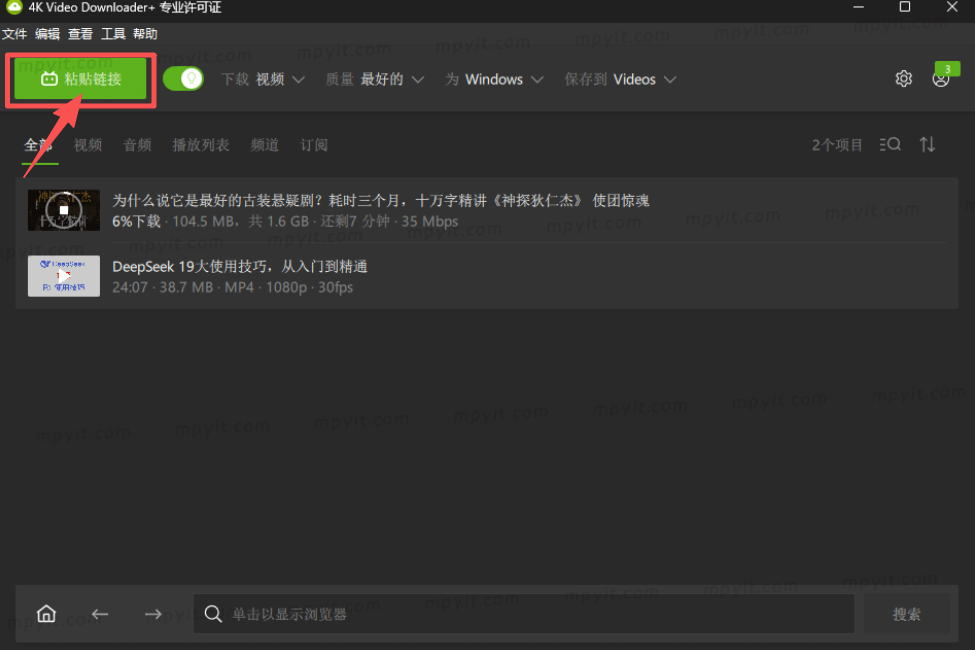Screen dimensions: 975x650
Task: Open the 查看 menu
Action: 80,34
